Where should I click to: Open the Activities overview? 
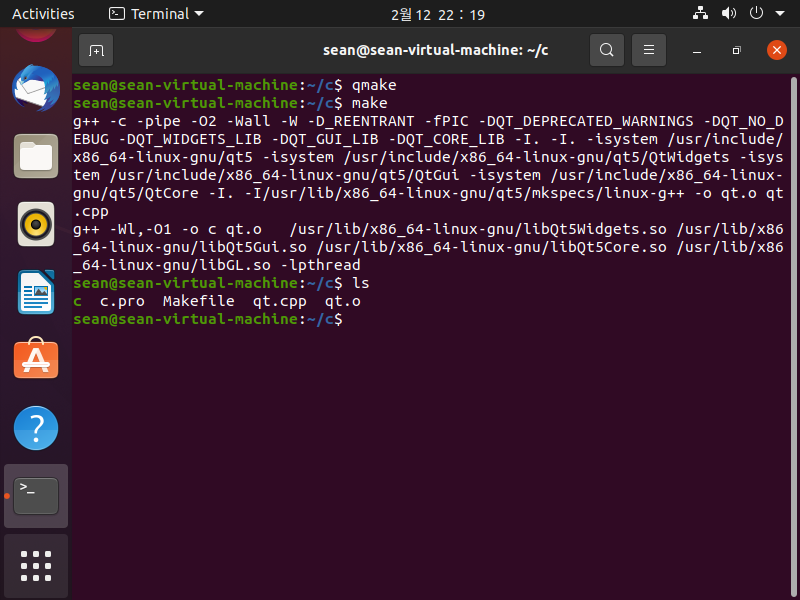43,14
